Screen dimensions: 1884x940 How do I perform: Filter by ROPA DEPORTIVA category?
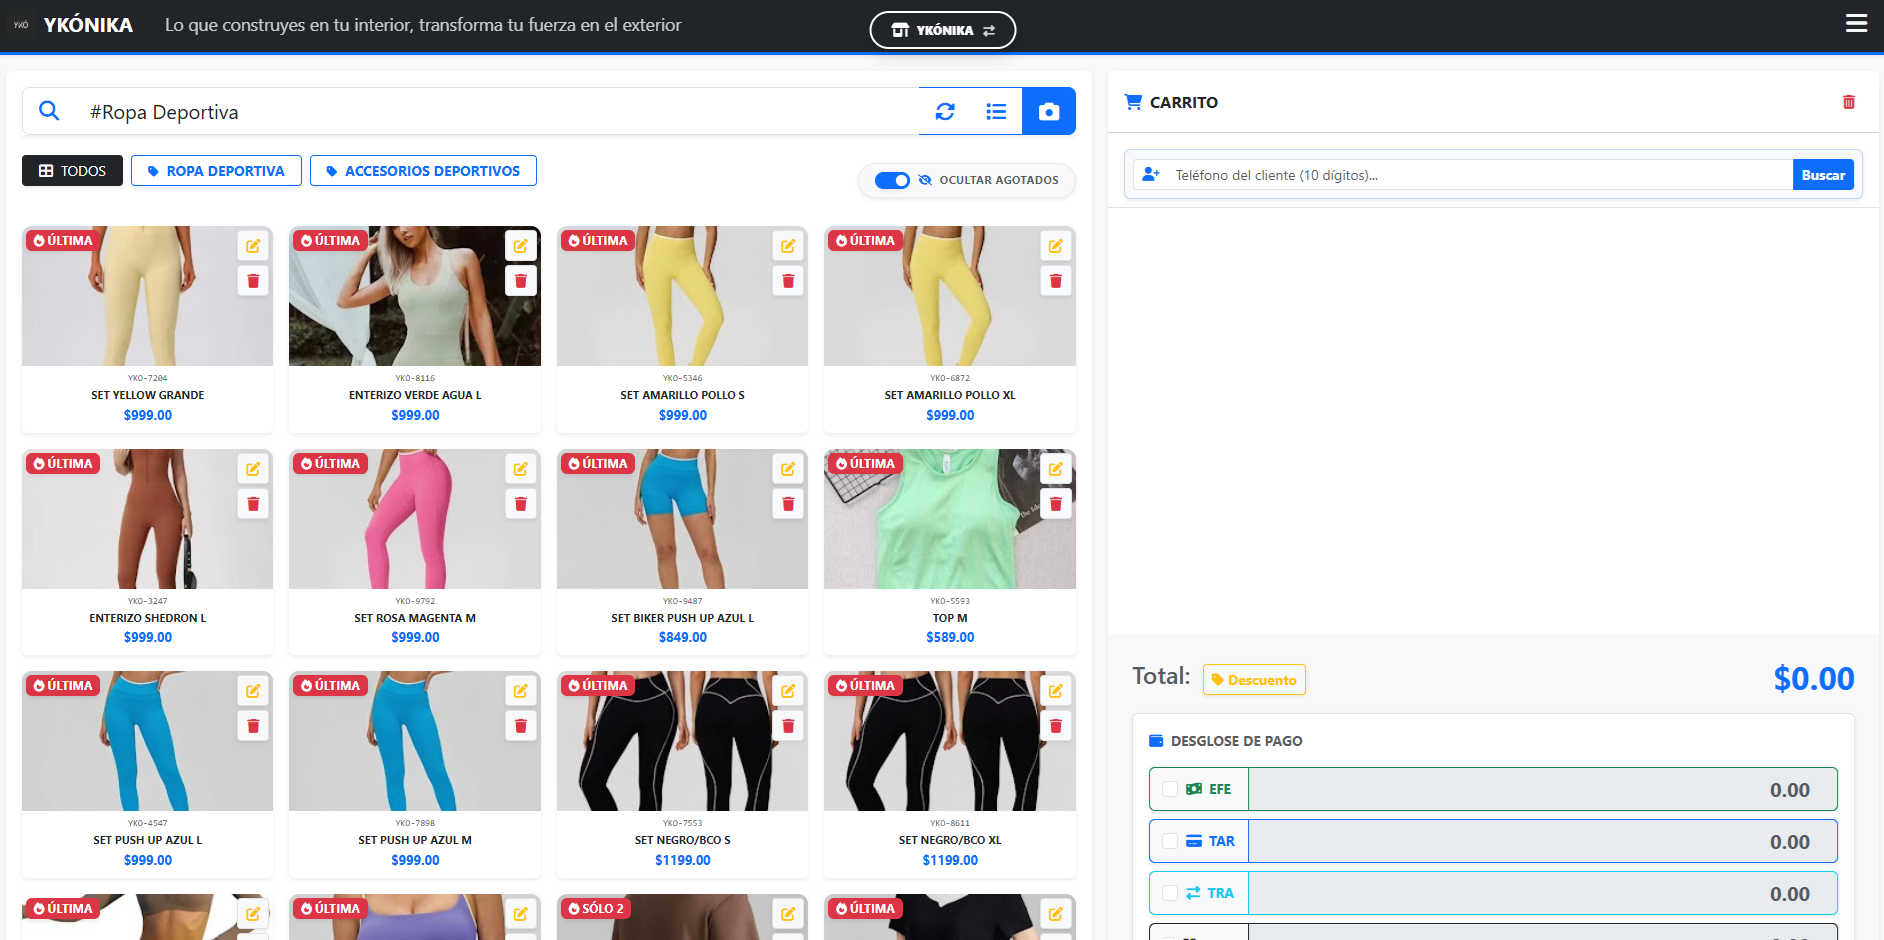pyautogui.click(x=216, y=171)
